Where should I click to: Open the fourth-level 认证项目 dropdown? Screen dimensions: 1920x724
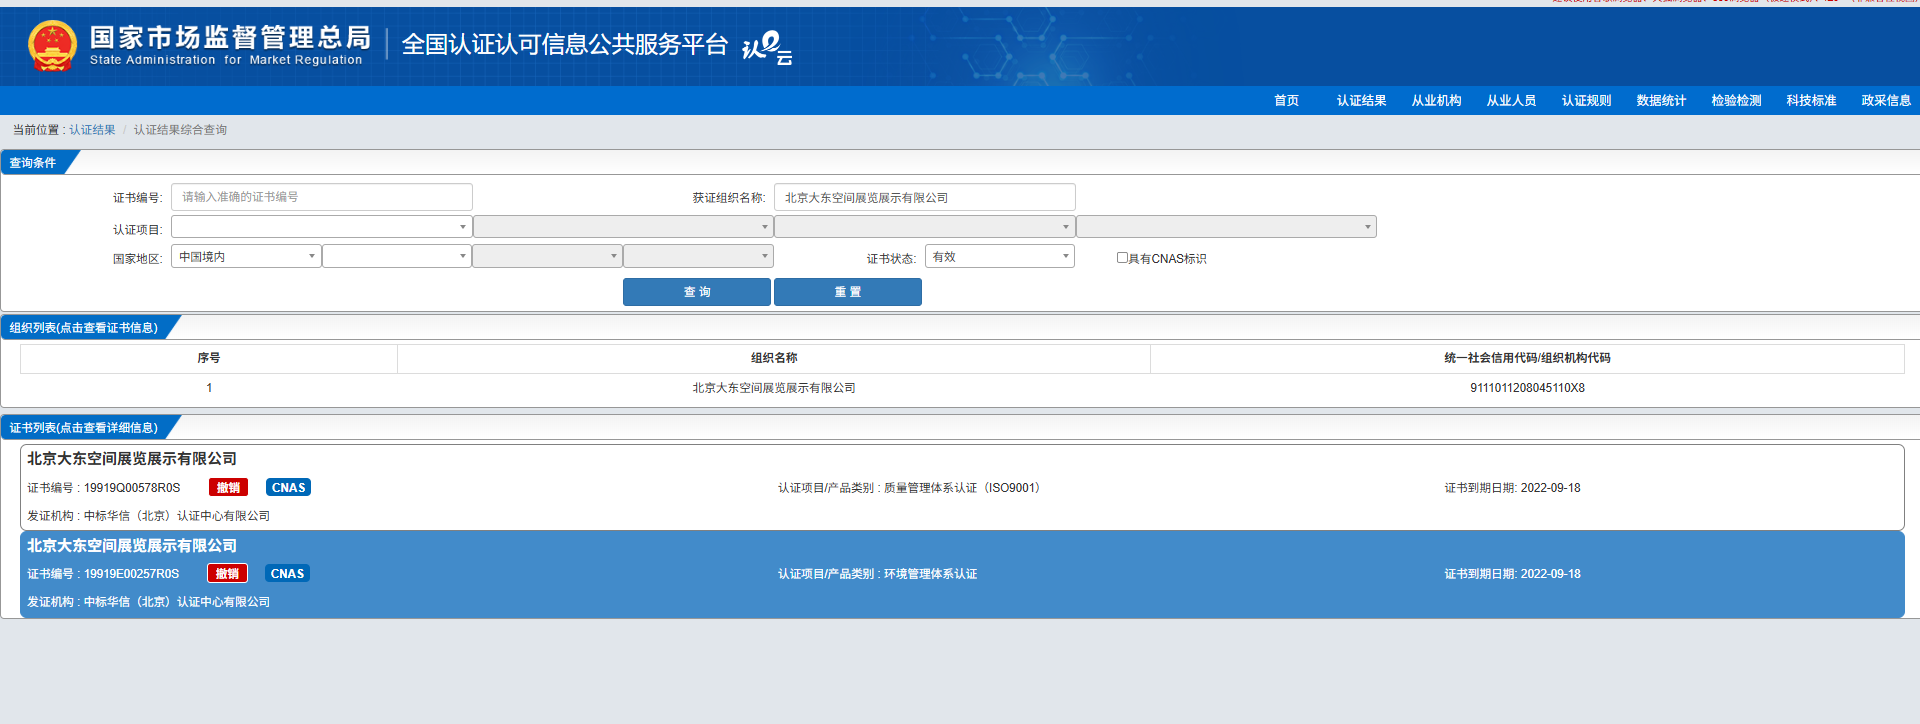(1227, 227)
